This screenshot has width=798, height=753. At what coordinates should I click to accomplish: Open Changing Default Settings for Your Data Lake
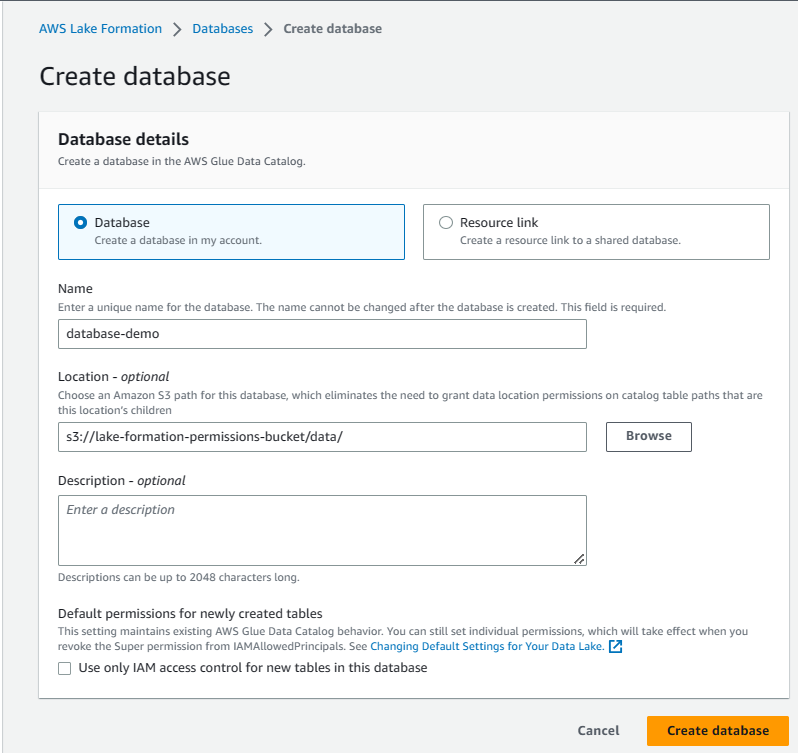coord(486,647)
